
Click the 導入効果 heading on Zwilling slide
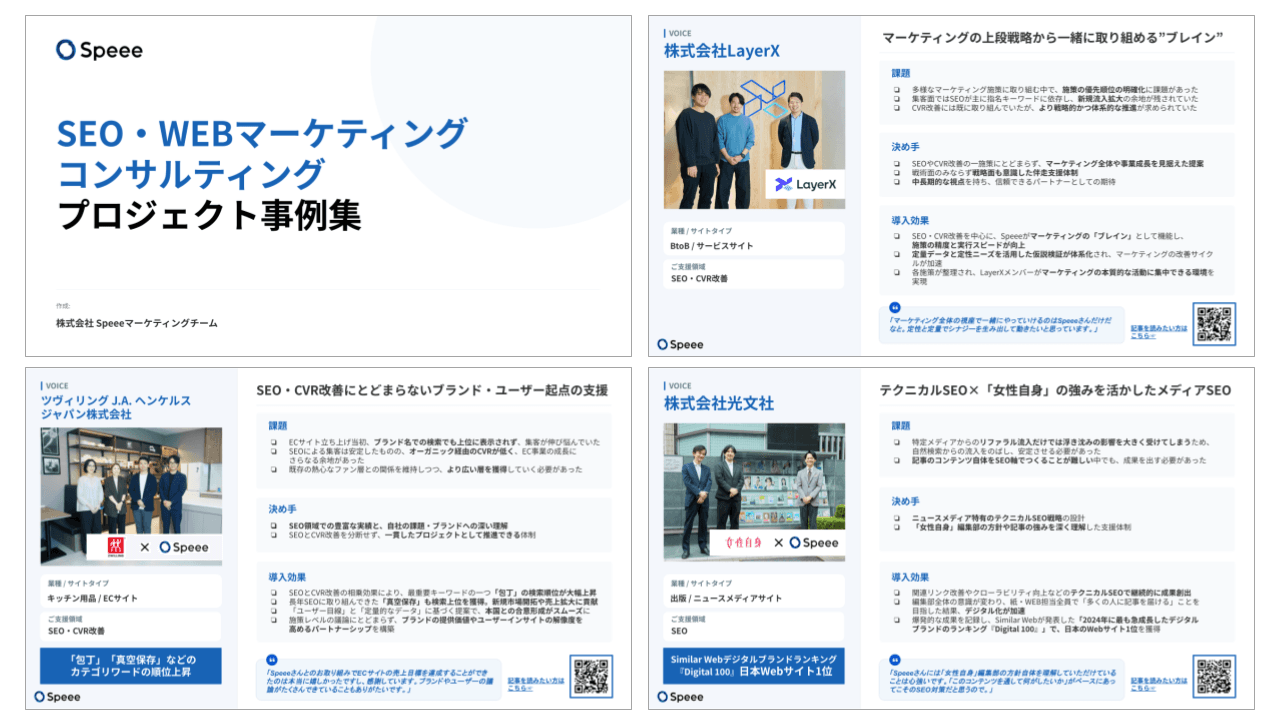tap(287, 577)
